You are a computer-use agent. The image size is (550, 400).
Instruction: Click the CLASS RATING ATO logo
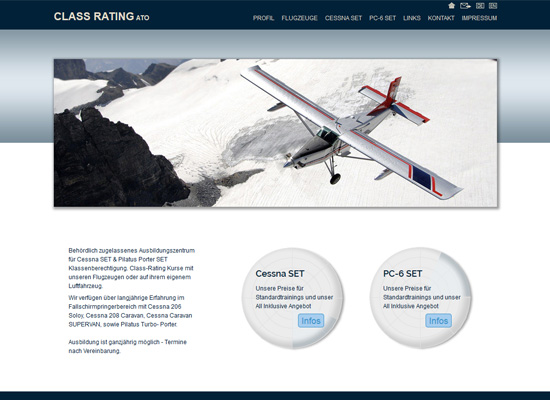(101, 16)
